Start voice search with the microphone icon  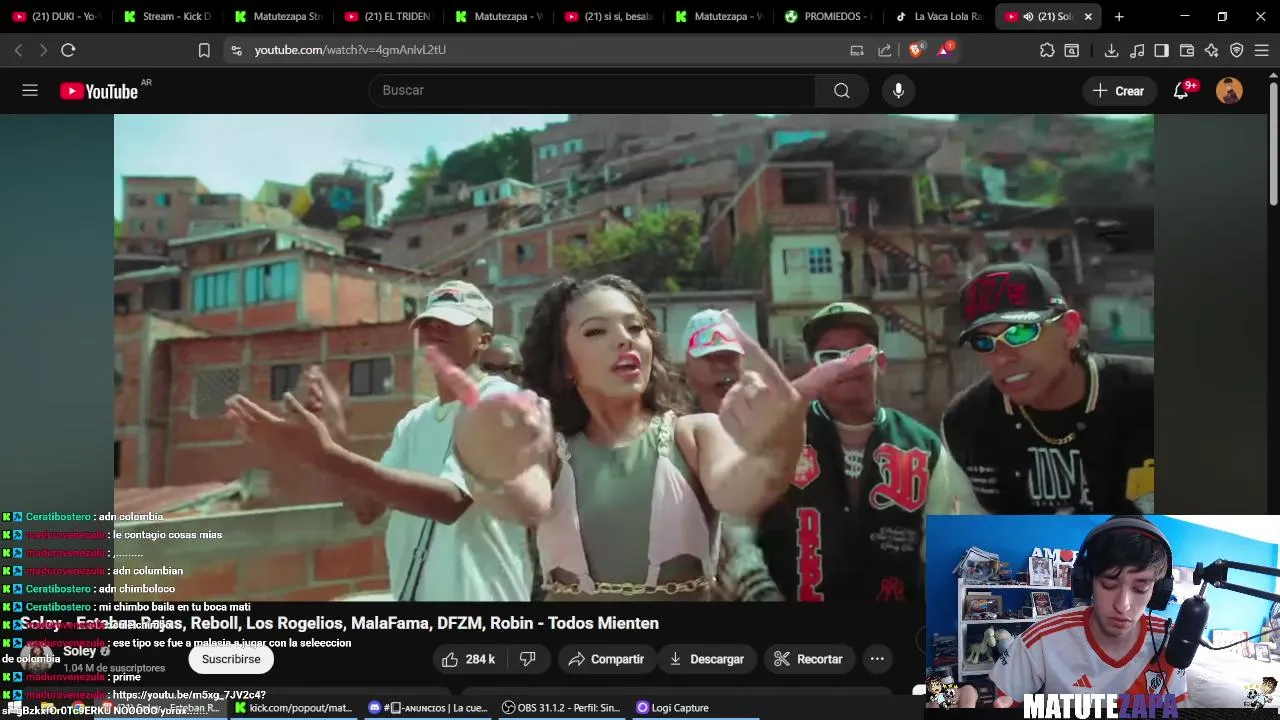point(898,90)
